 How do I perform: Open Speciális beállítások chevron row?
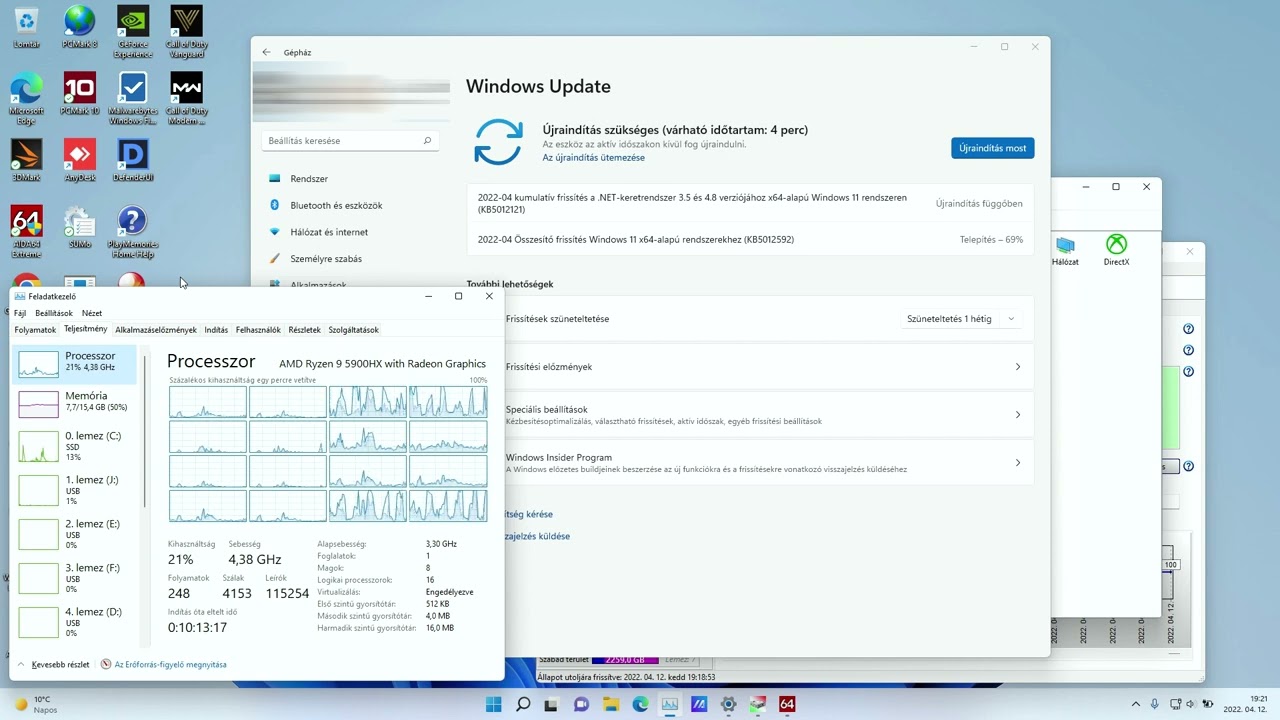click(750, 415)
